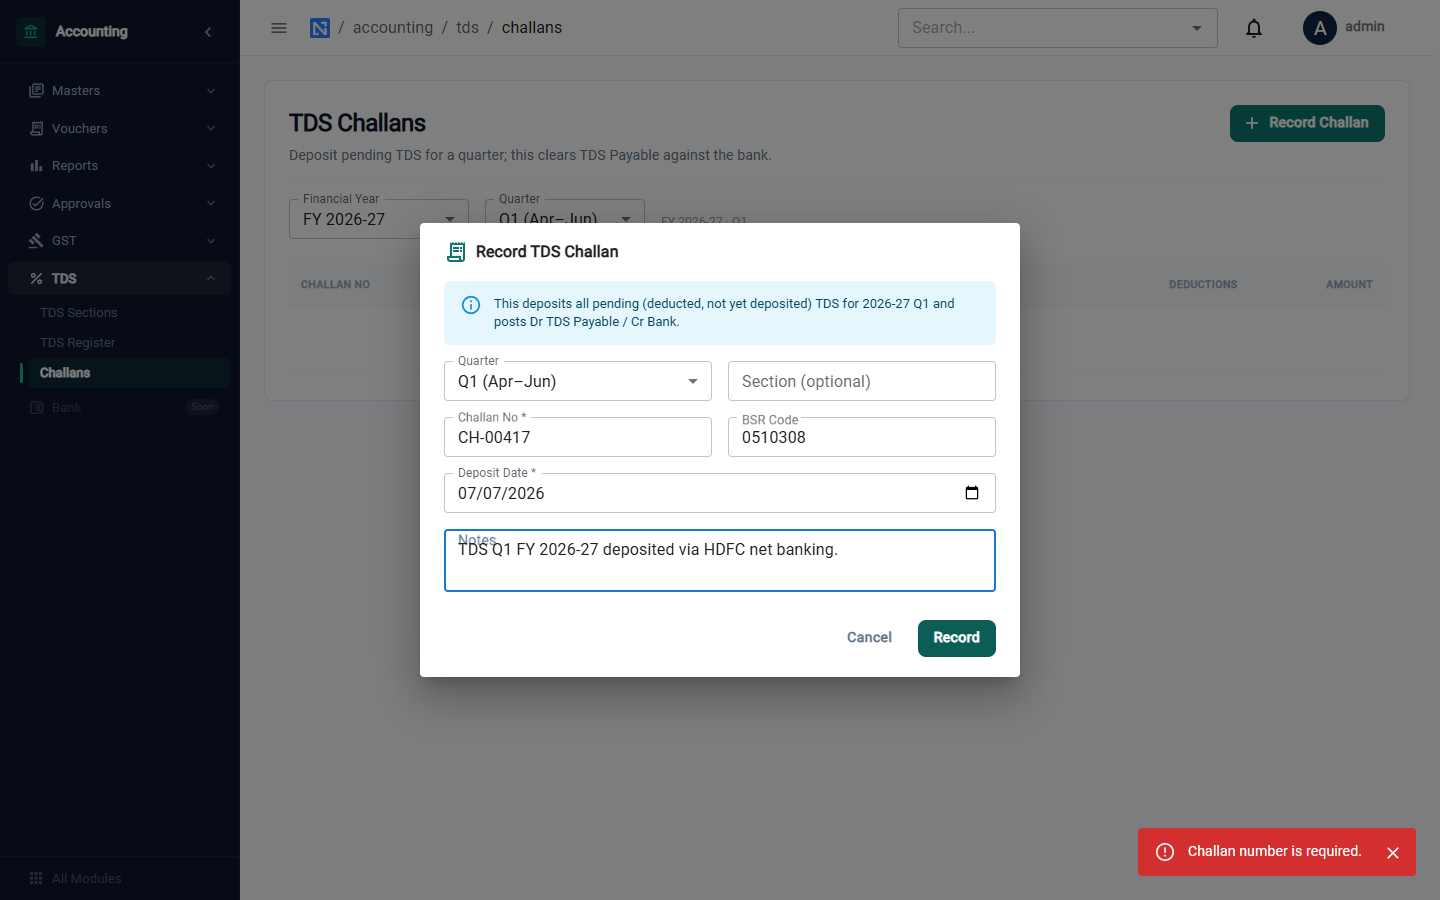Go to the accounting breadcrumb link
The width and height of the screenshot is (1440, 900).
(x=393, y=28)
